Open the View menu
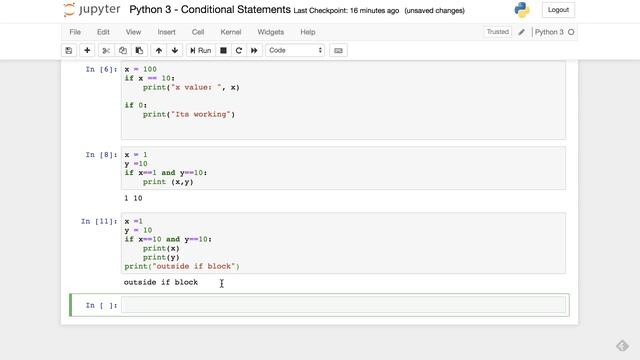The width and height of the screenshot is (640, 360). point(133,32)
